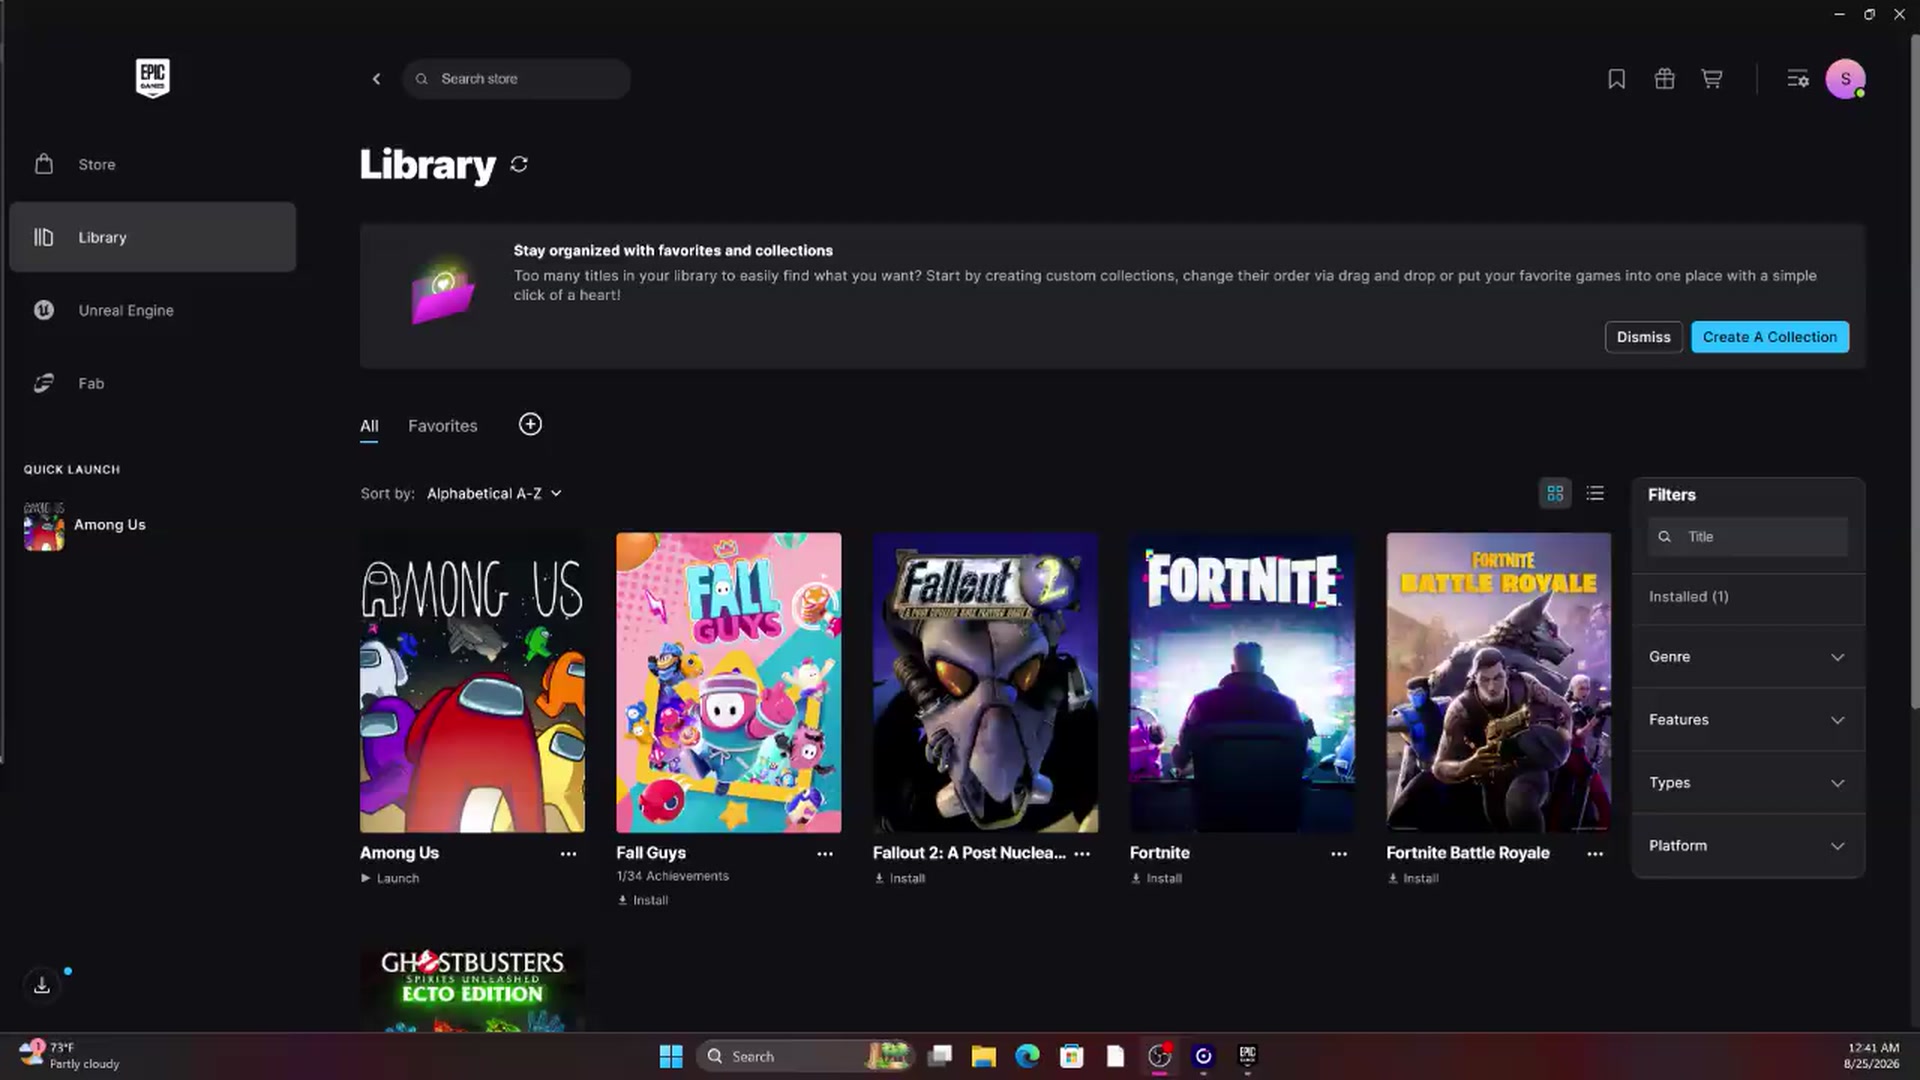This screenshot has height=1080, width=1920.
Task: Click the Fortnite Battle Royale title text
Action: tap(1468, 853)
